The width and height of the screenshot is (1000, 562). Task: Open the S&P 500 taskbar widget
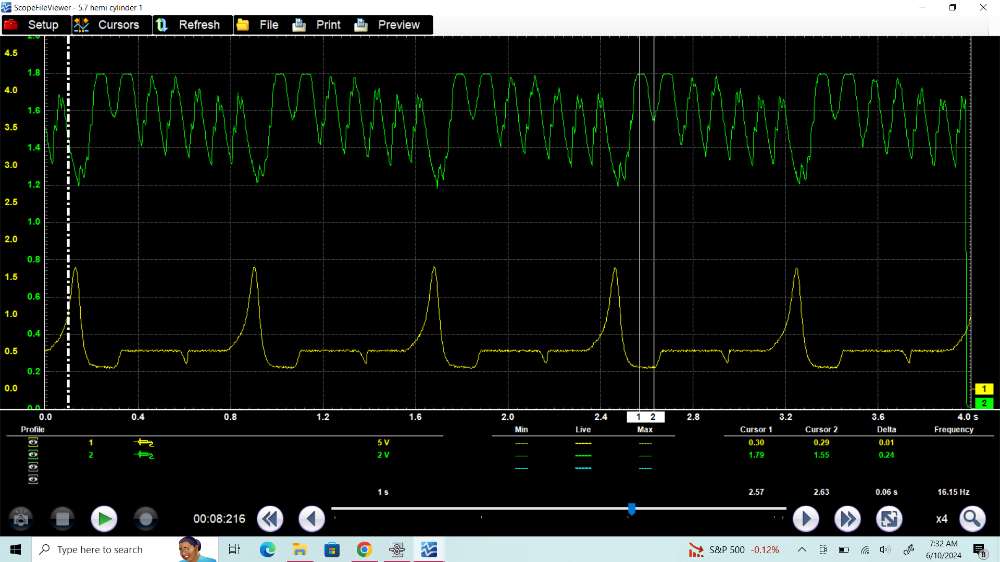pos(734,550)
